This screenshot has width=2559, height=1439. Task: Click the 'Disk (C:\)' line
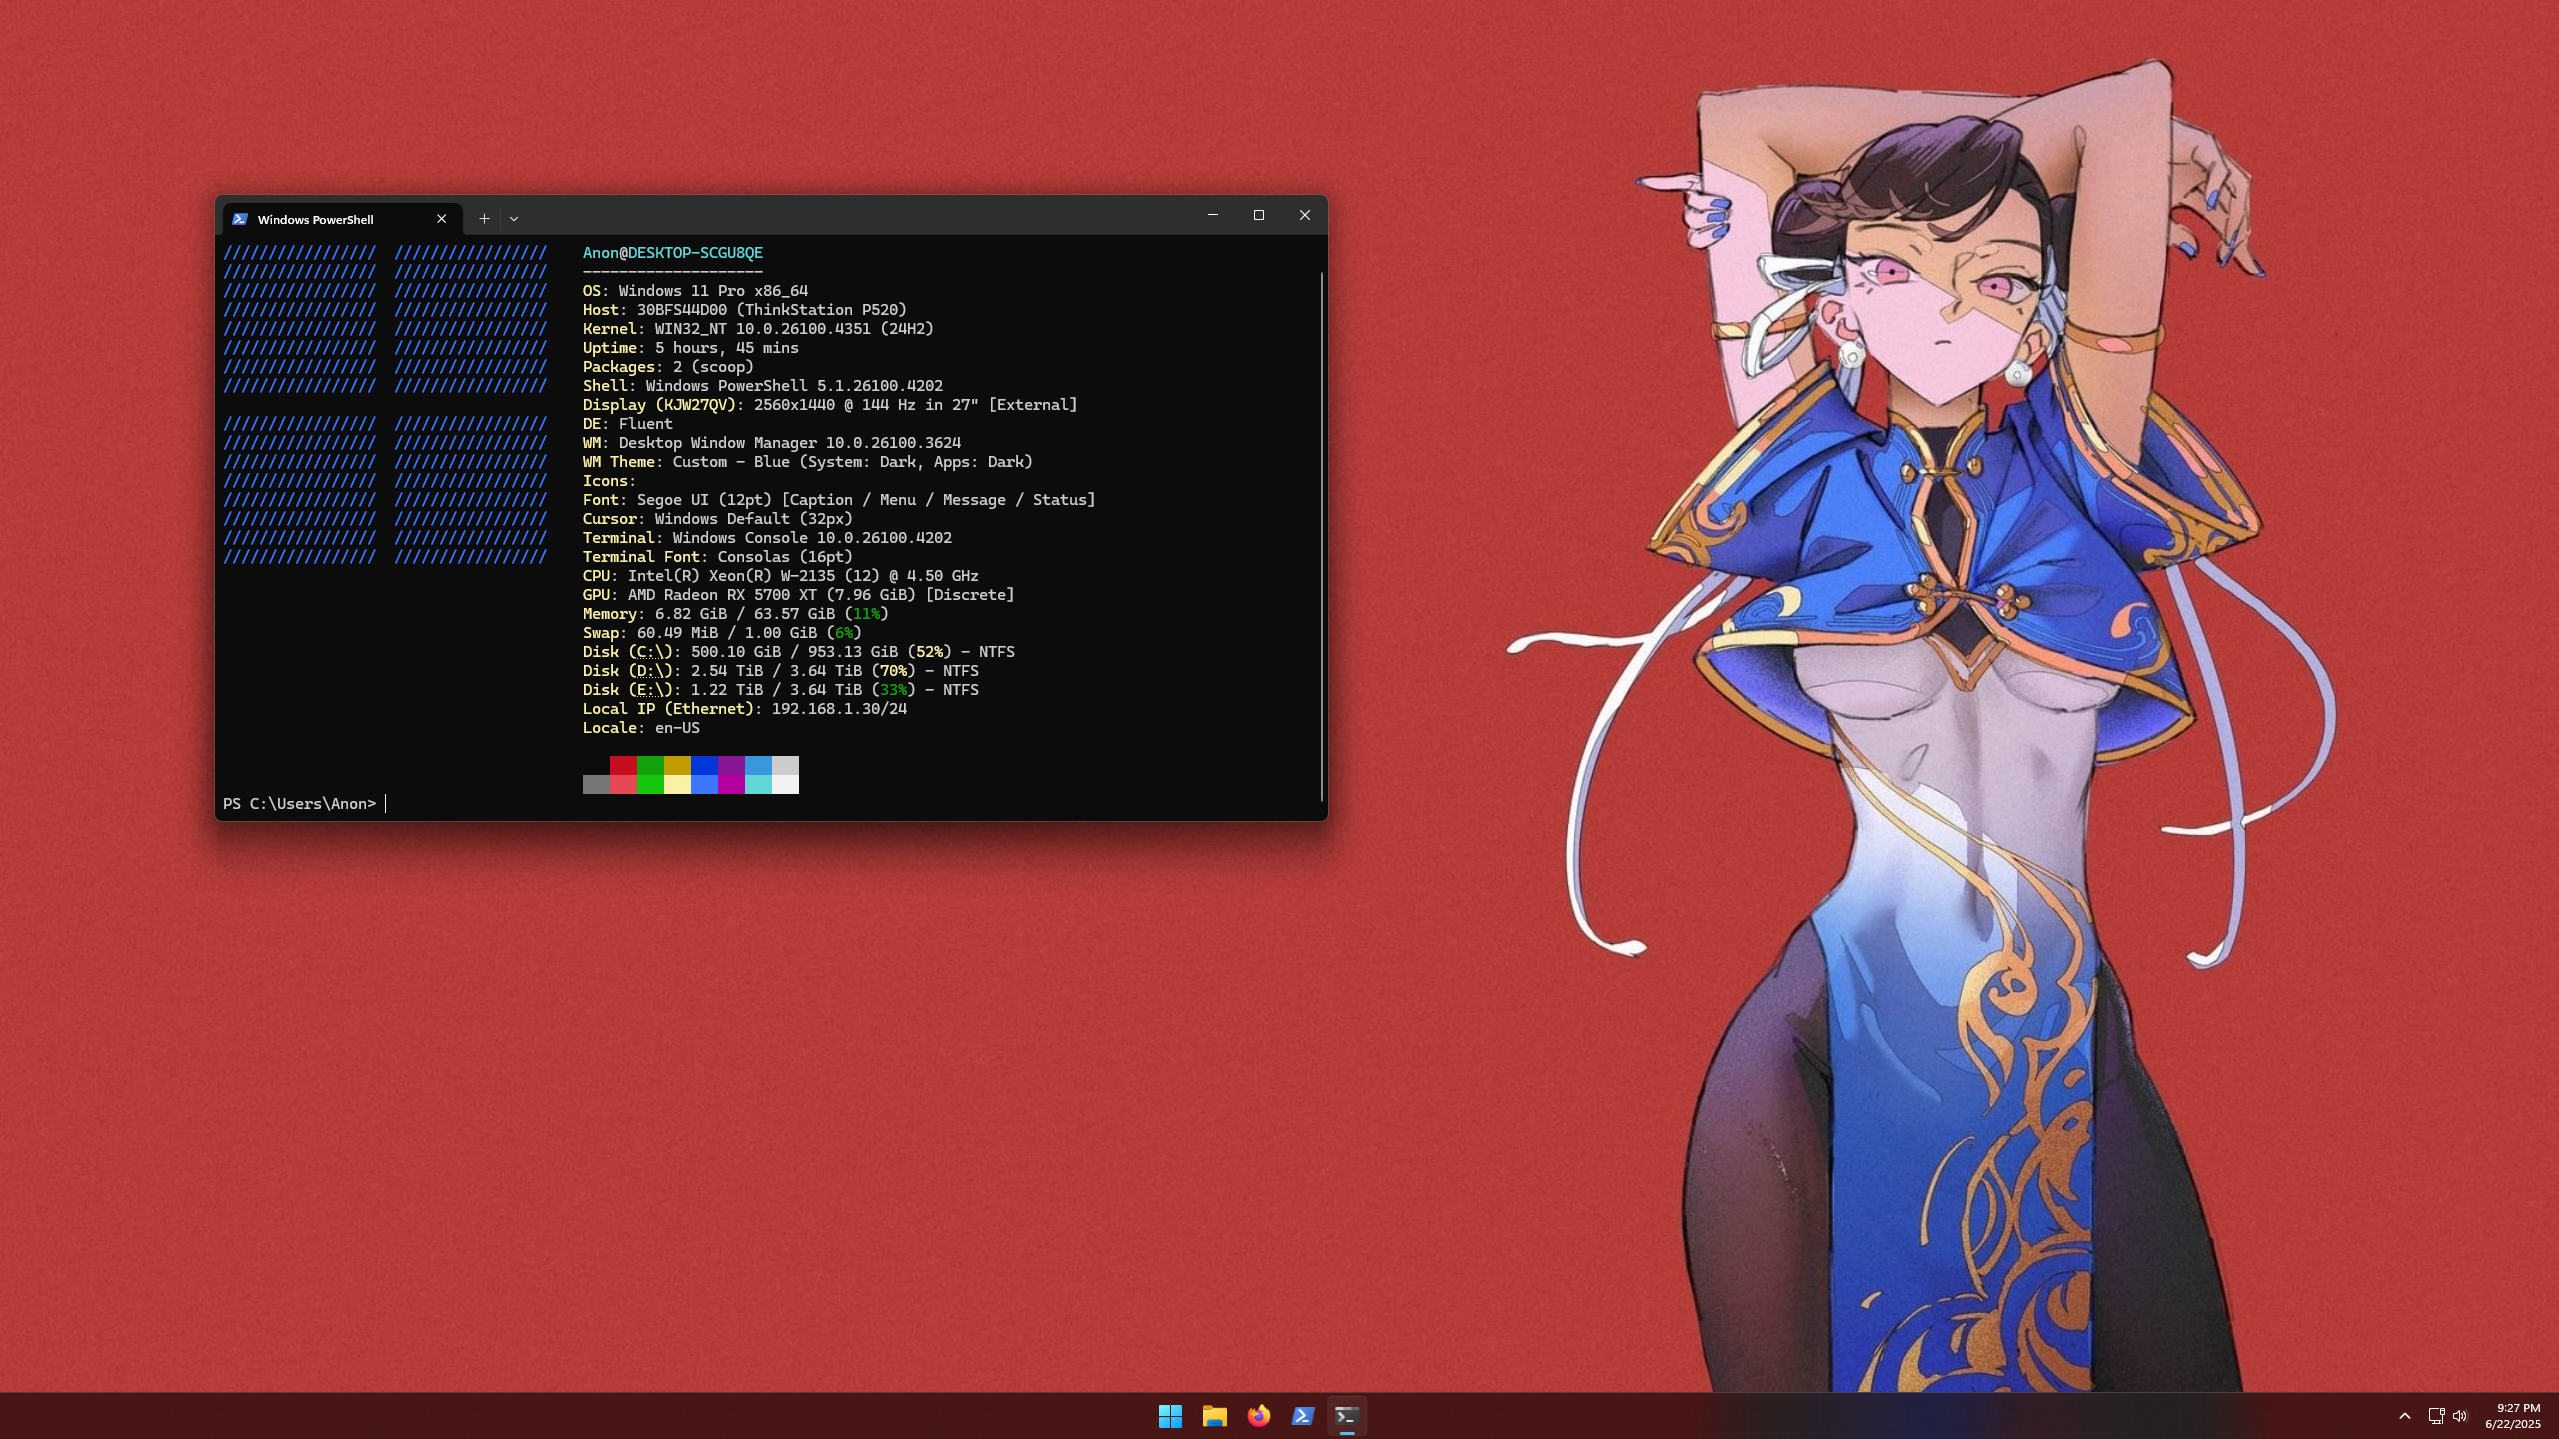point(799,652)
